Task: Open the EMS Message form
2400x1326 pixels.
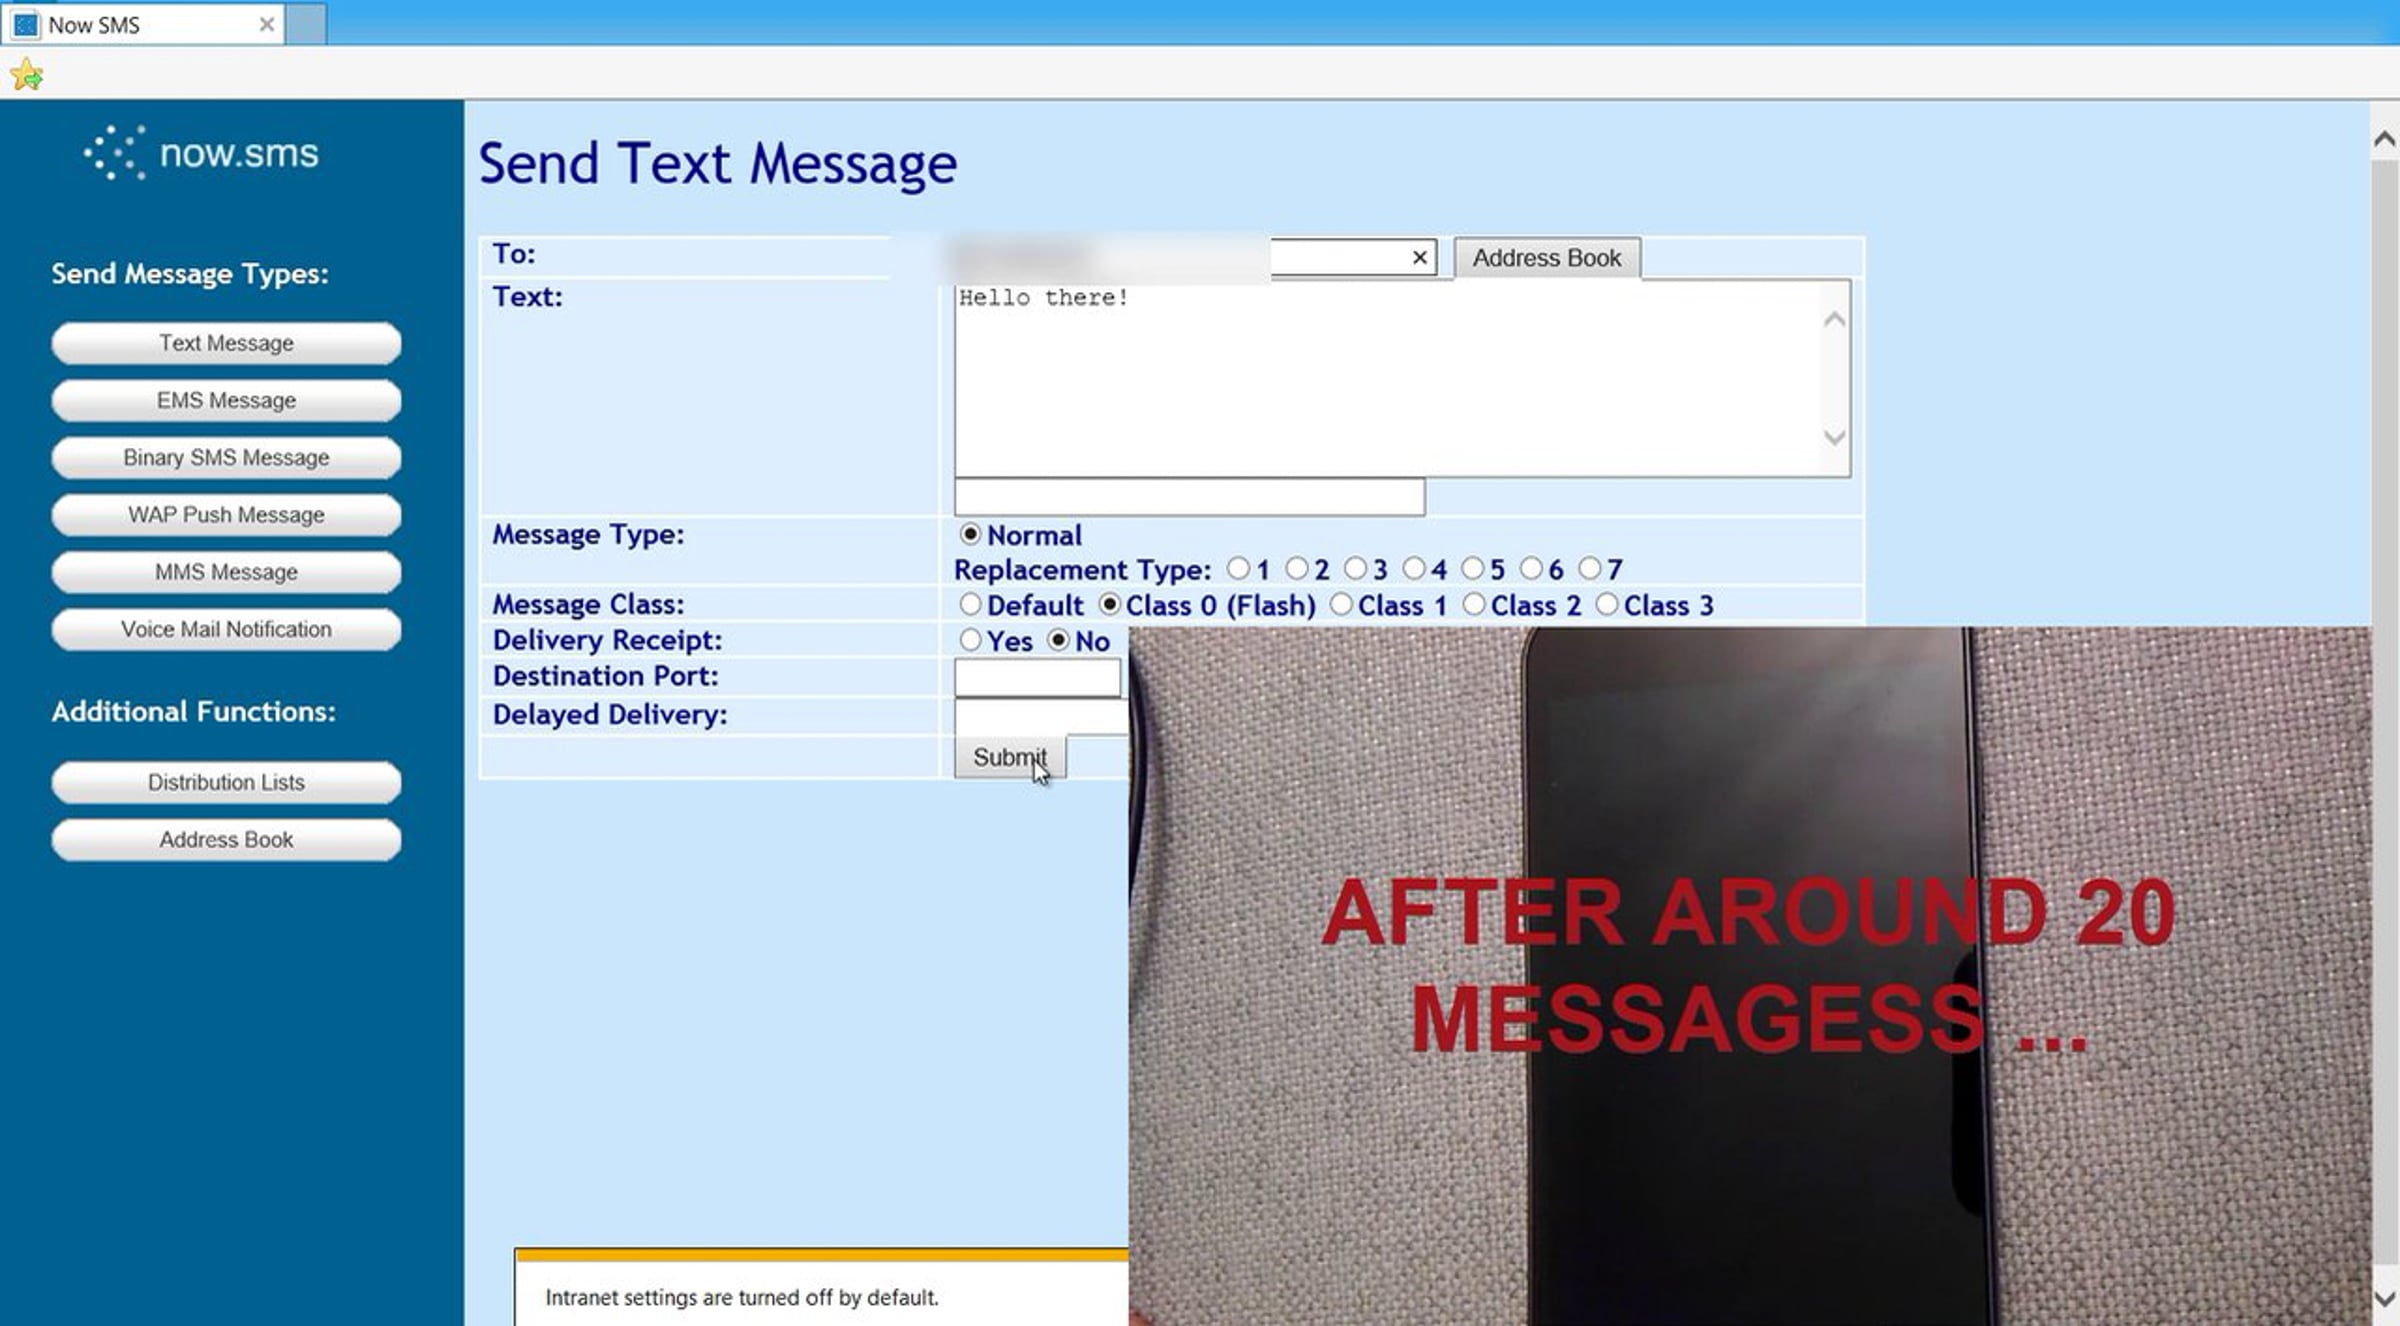Action: [226, 400]
